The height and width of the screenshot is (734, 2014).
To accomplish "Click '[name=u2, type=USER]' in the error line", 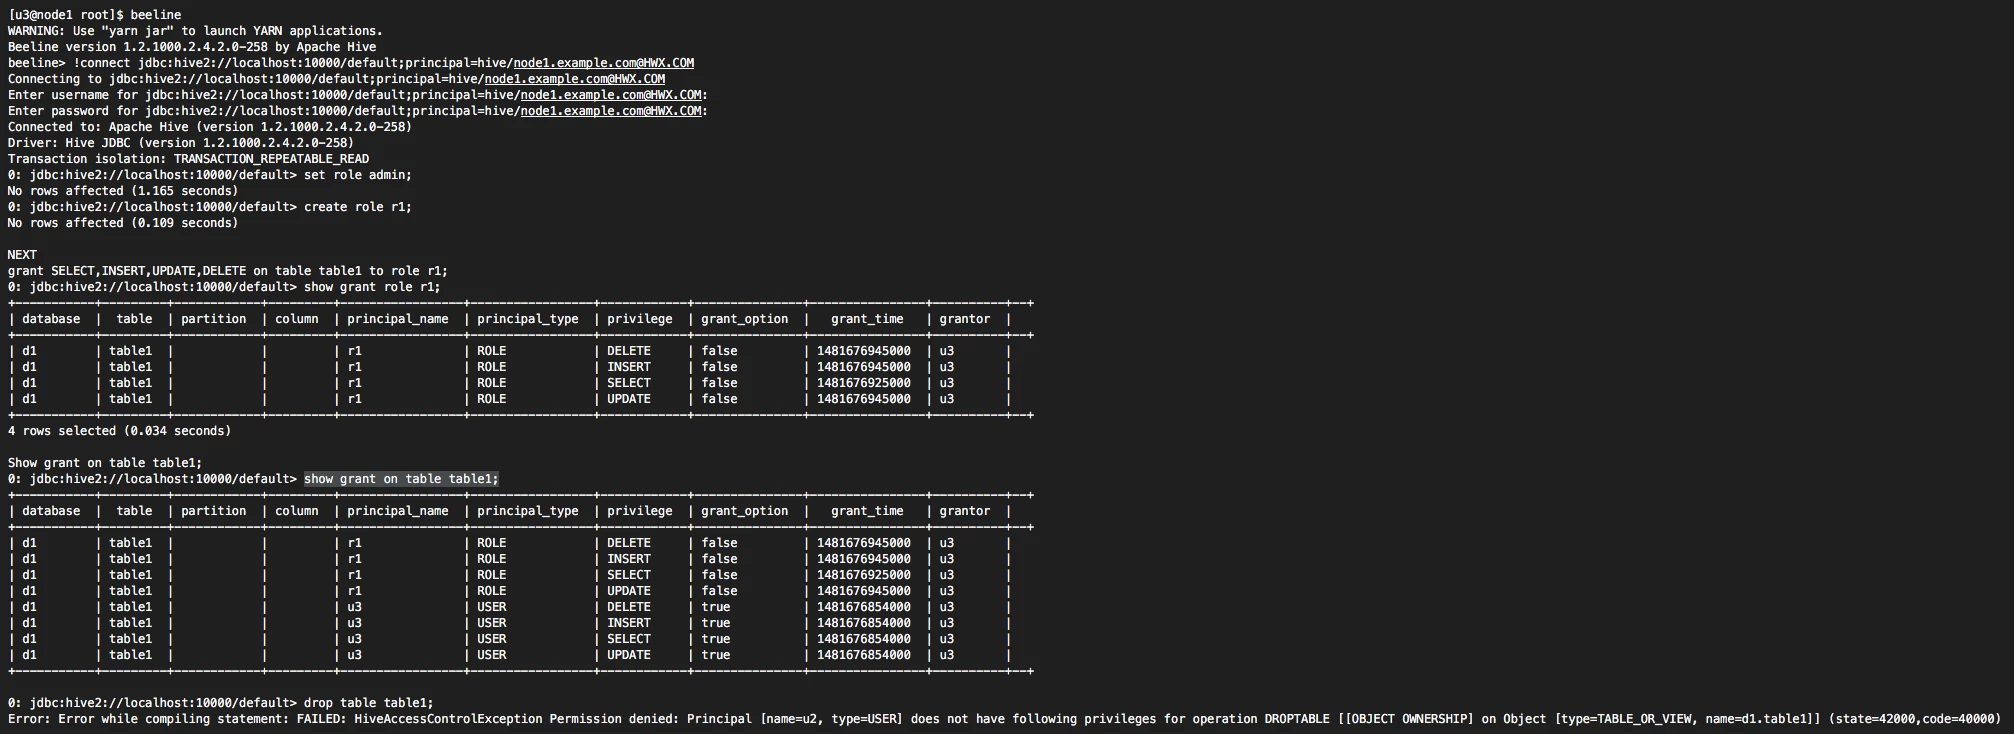I will (831, 719).
